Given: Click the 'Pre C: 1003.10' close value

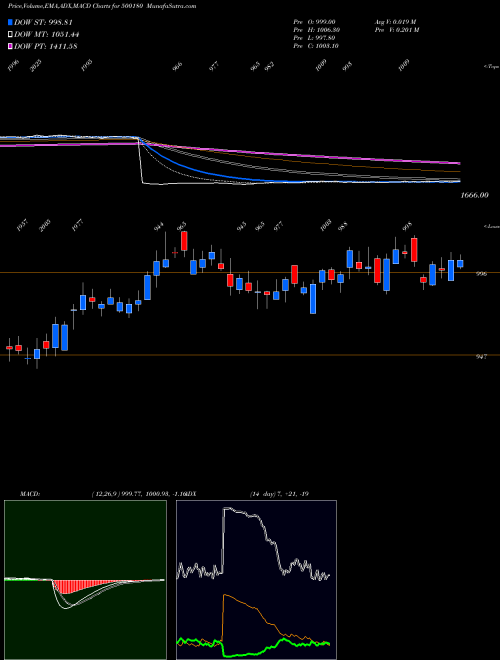Looking at the screenshot, I should (316, 46).
